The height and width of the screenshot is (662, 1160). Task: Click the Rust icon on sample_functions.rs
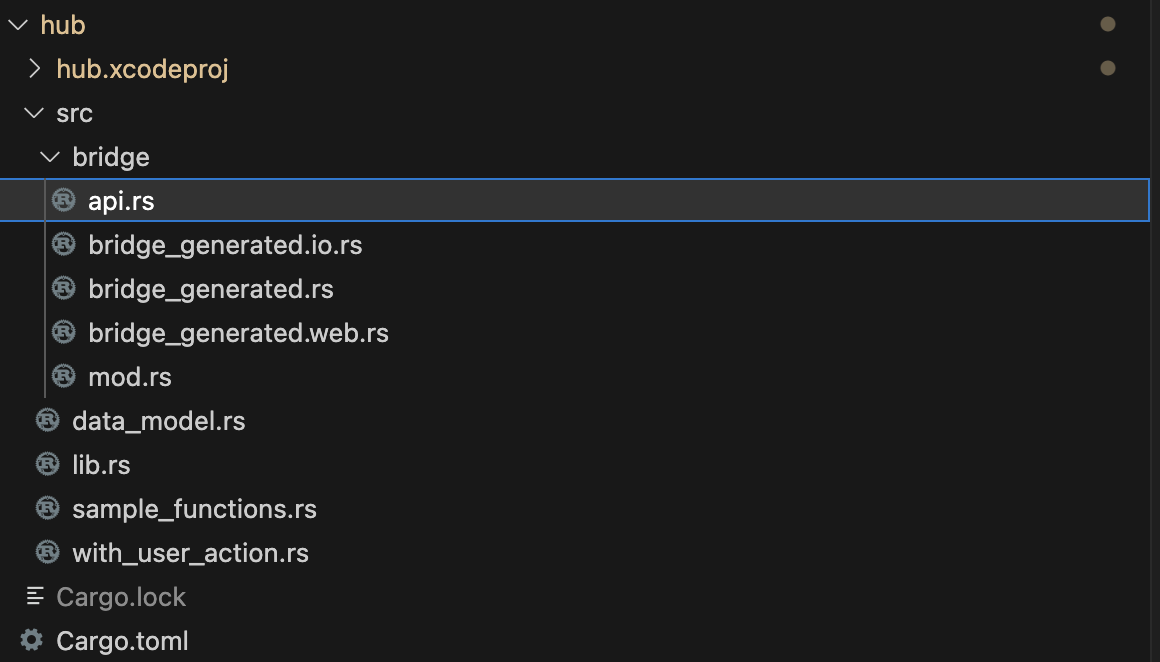pyautogui.click(x=47, y=508)
